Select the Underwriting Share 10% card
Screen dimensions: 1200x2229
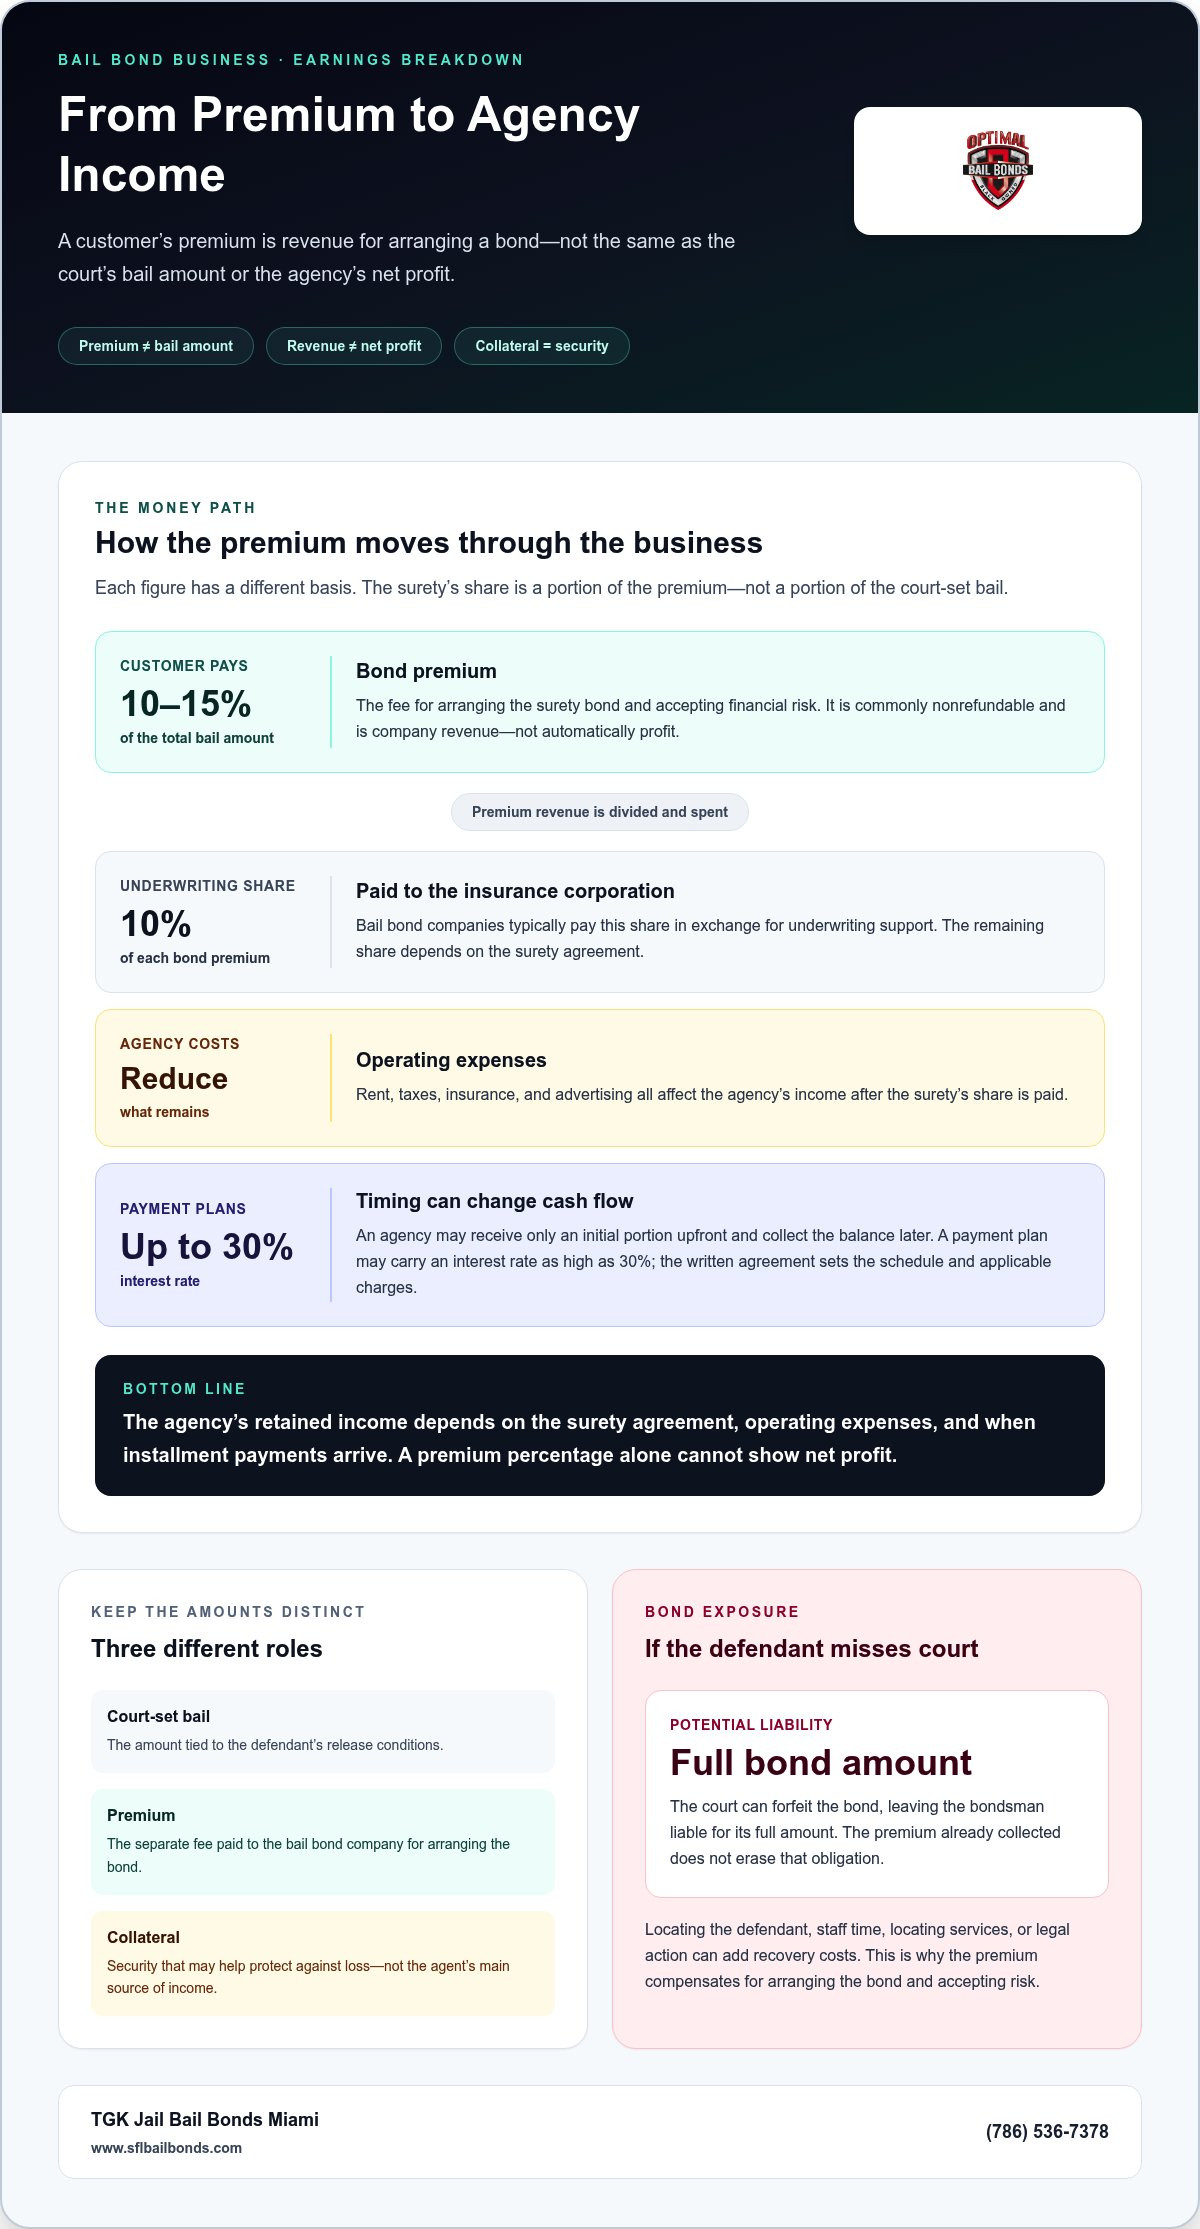[600, 922]
